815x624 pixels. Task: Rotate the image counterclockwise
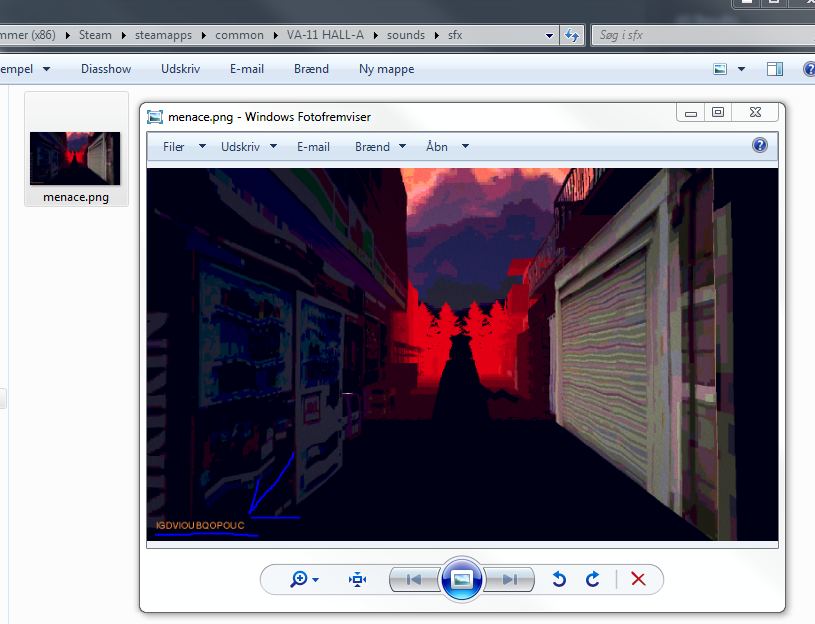(x=559, y=579)
